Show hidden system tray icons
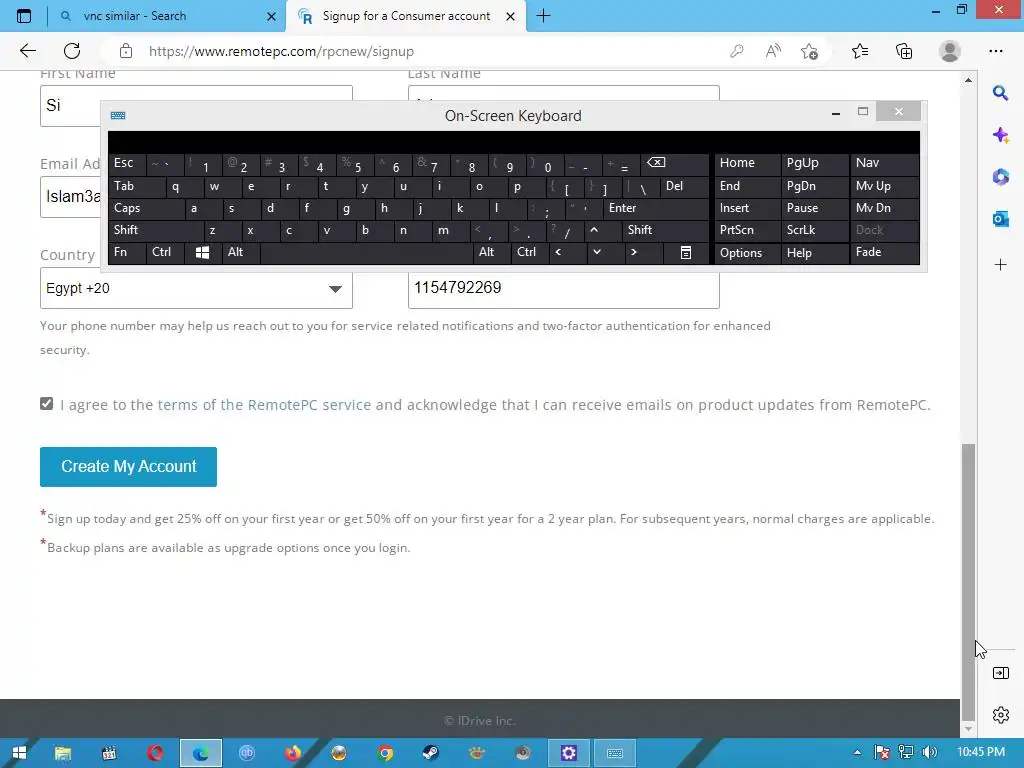The height and width of the screenshot is (768, 1024). pos(857,752)
